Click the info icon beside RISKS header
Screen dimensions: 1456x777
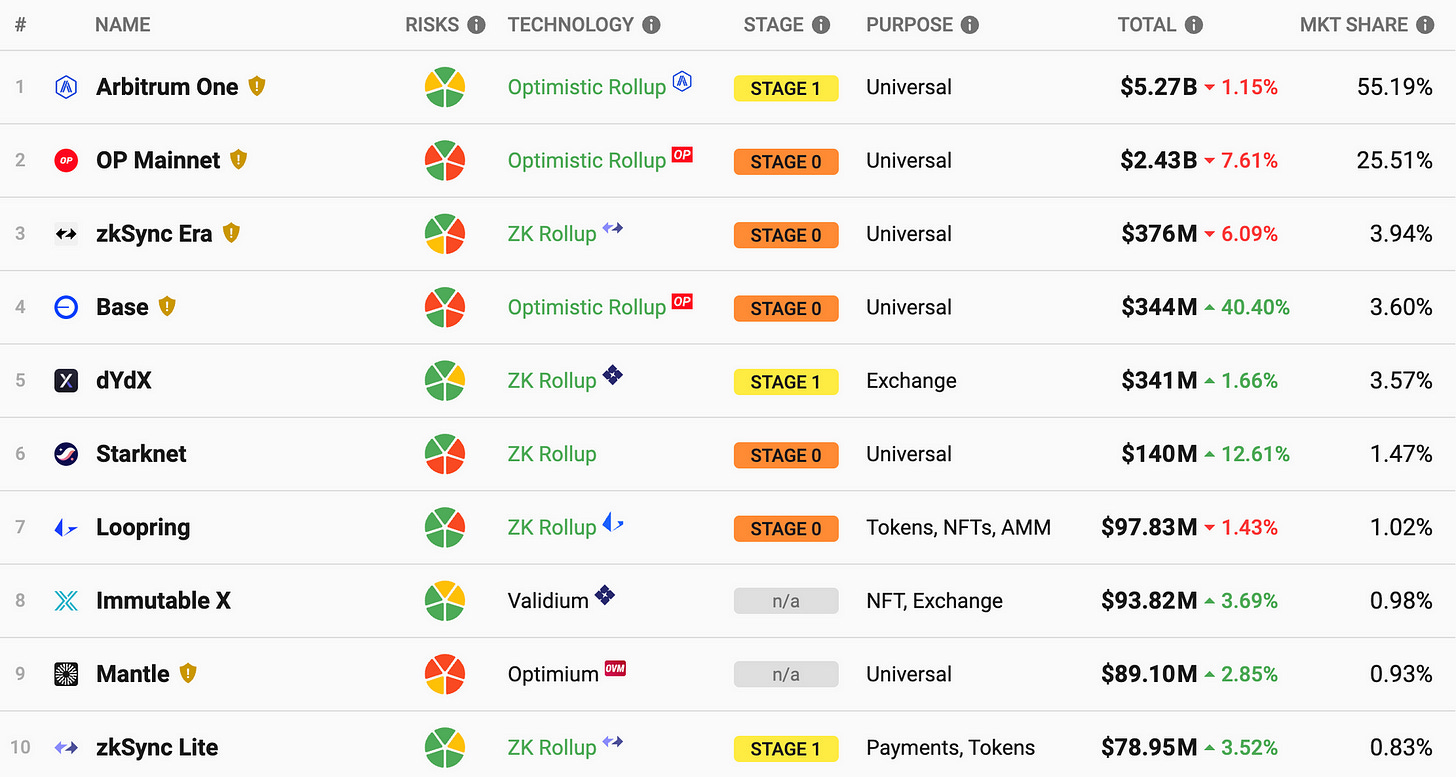click(476, 25)
